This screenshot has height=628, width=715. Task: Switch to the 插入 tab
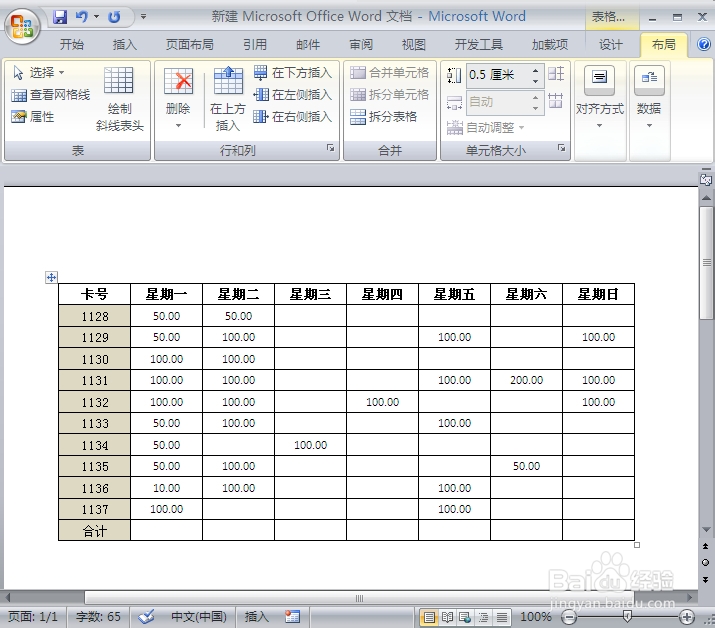coord(124,45)
